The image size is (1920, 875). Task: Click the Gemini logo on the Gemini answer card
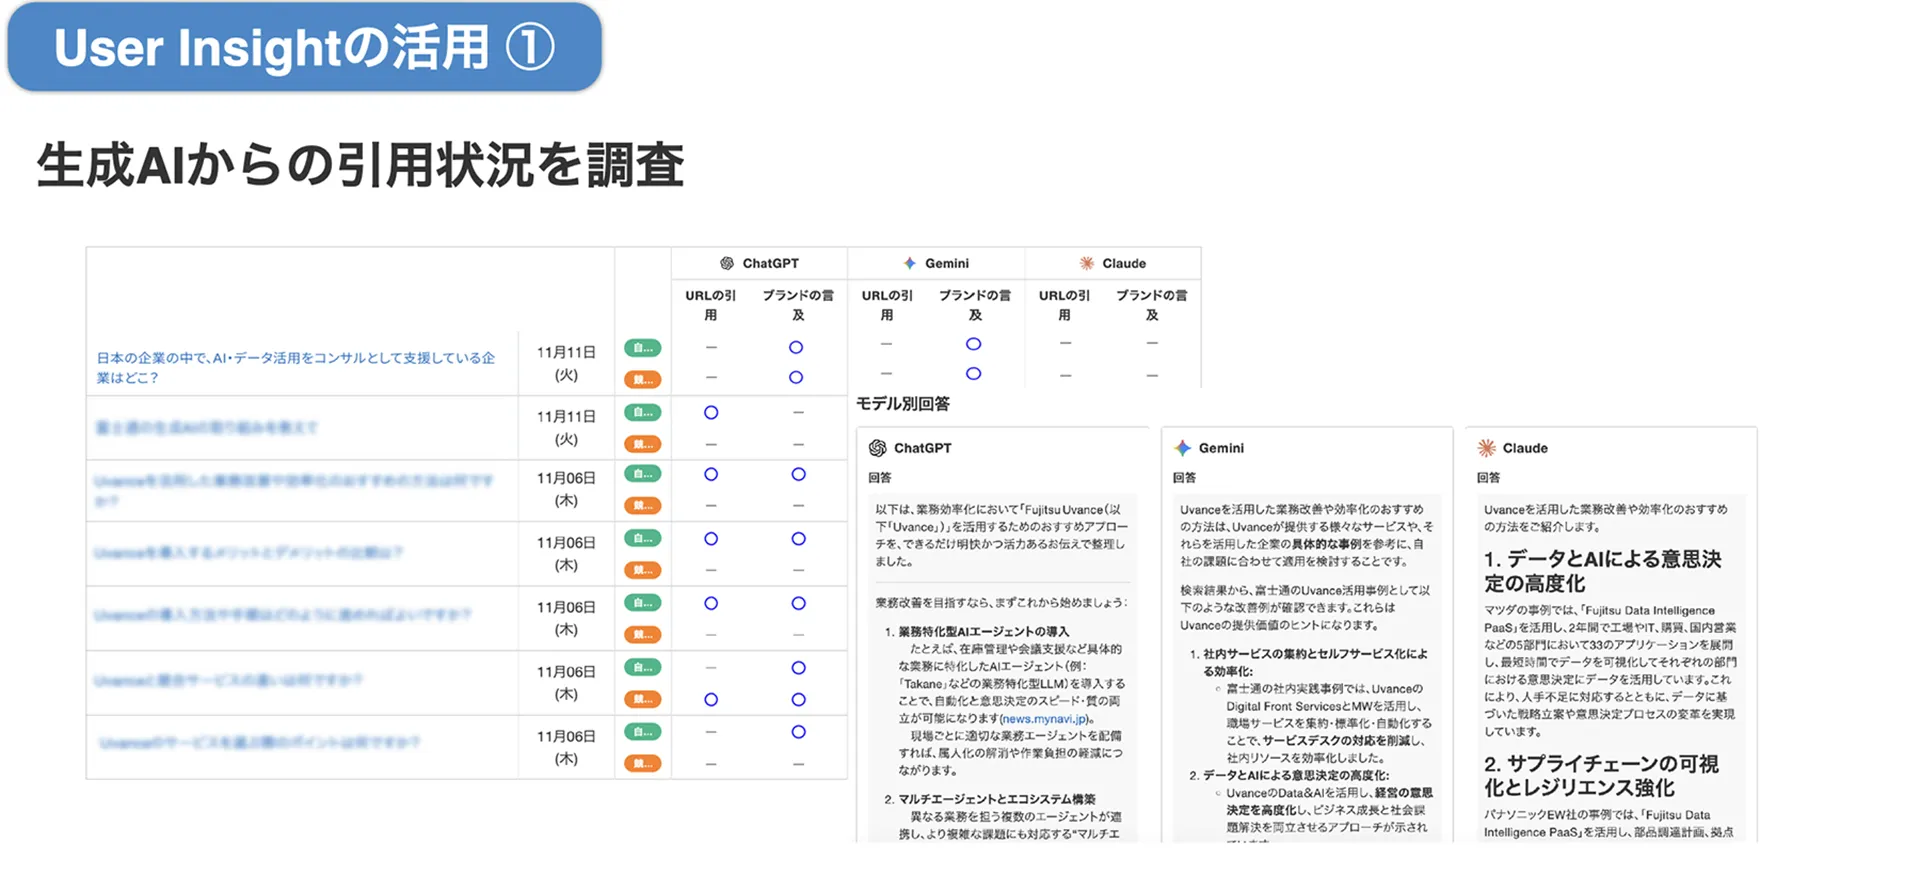pyautogui.click(x=1183, y=448)
